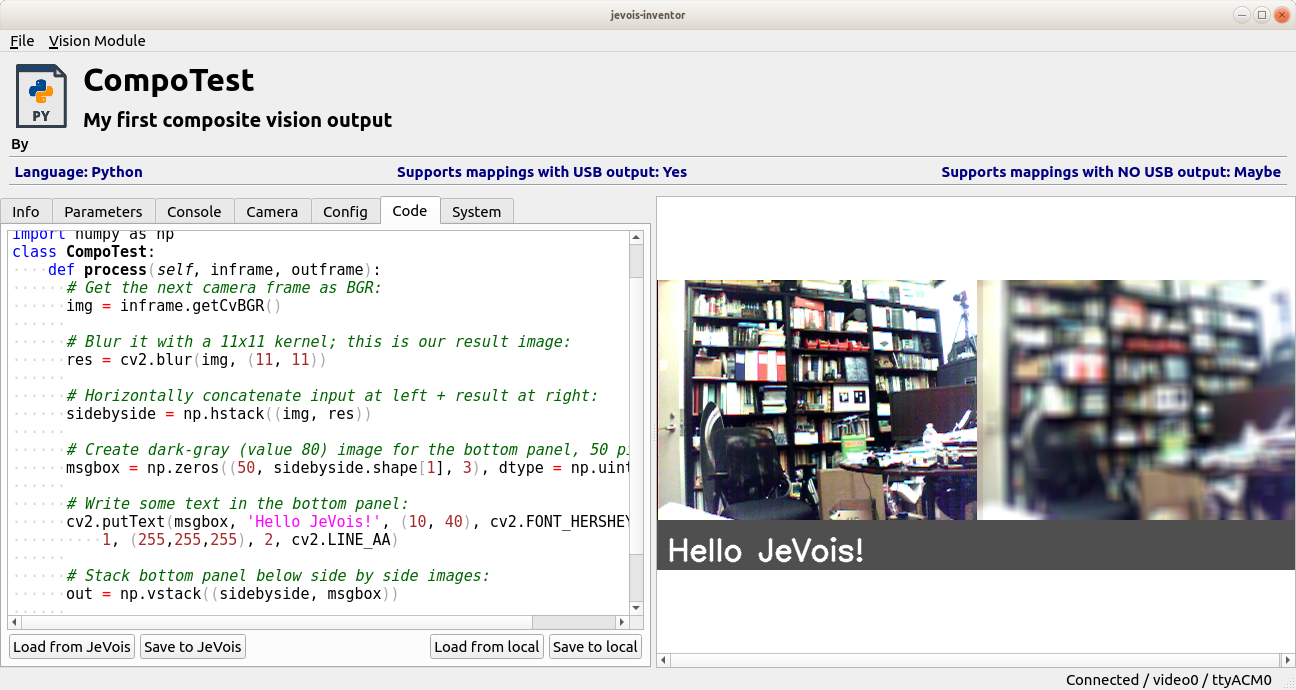Click the line starting 'cv2.putText(msgbox'
1296x690 pixels.
point(347,522)
